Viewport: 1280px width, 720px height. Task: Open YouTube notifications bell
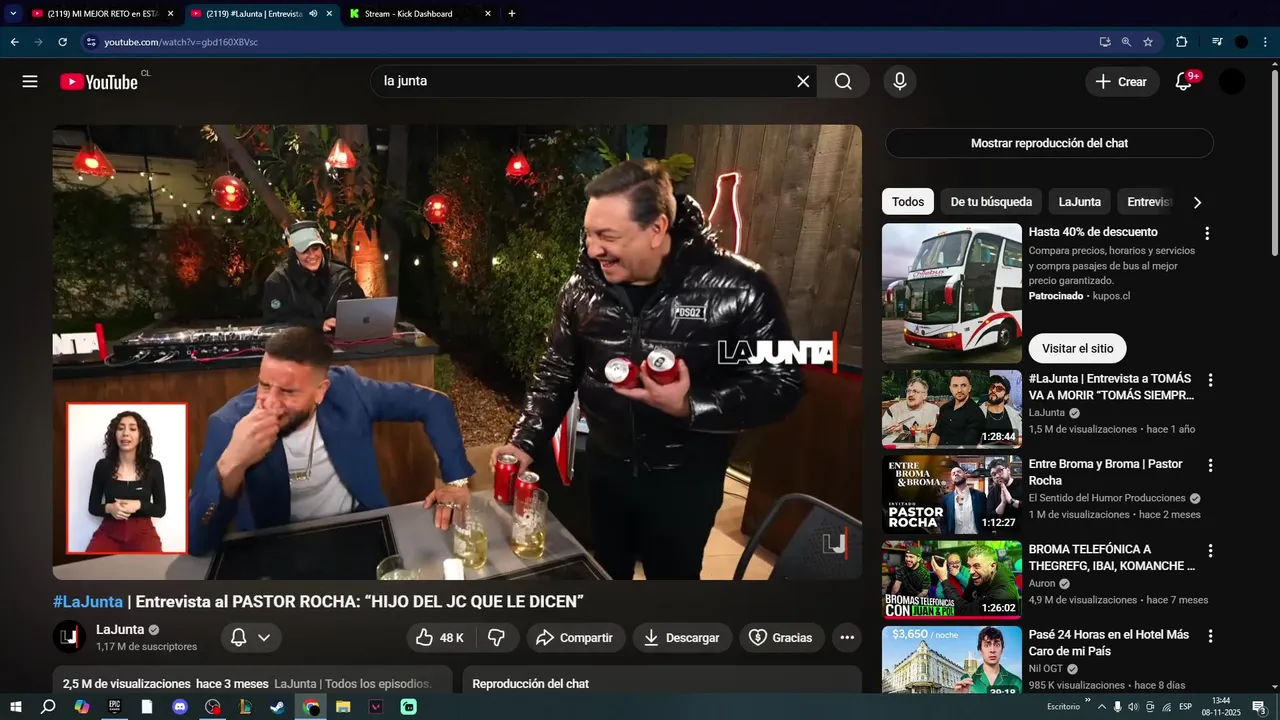pyautogui.click(x=1184, y=82)
